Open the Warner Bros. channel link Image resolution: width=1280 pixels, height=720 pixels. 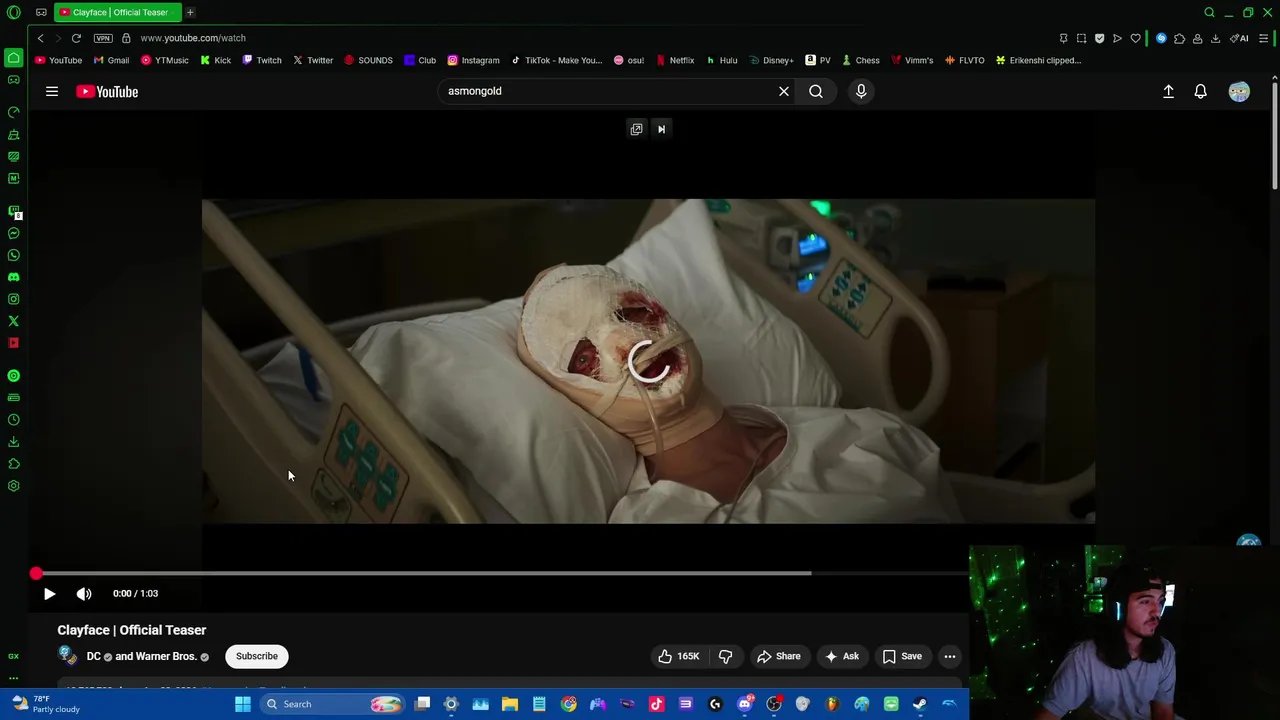169,656
